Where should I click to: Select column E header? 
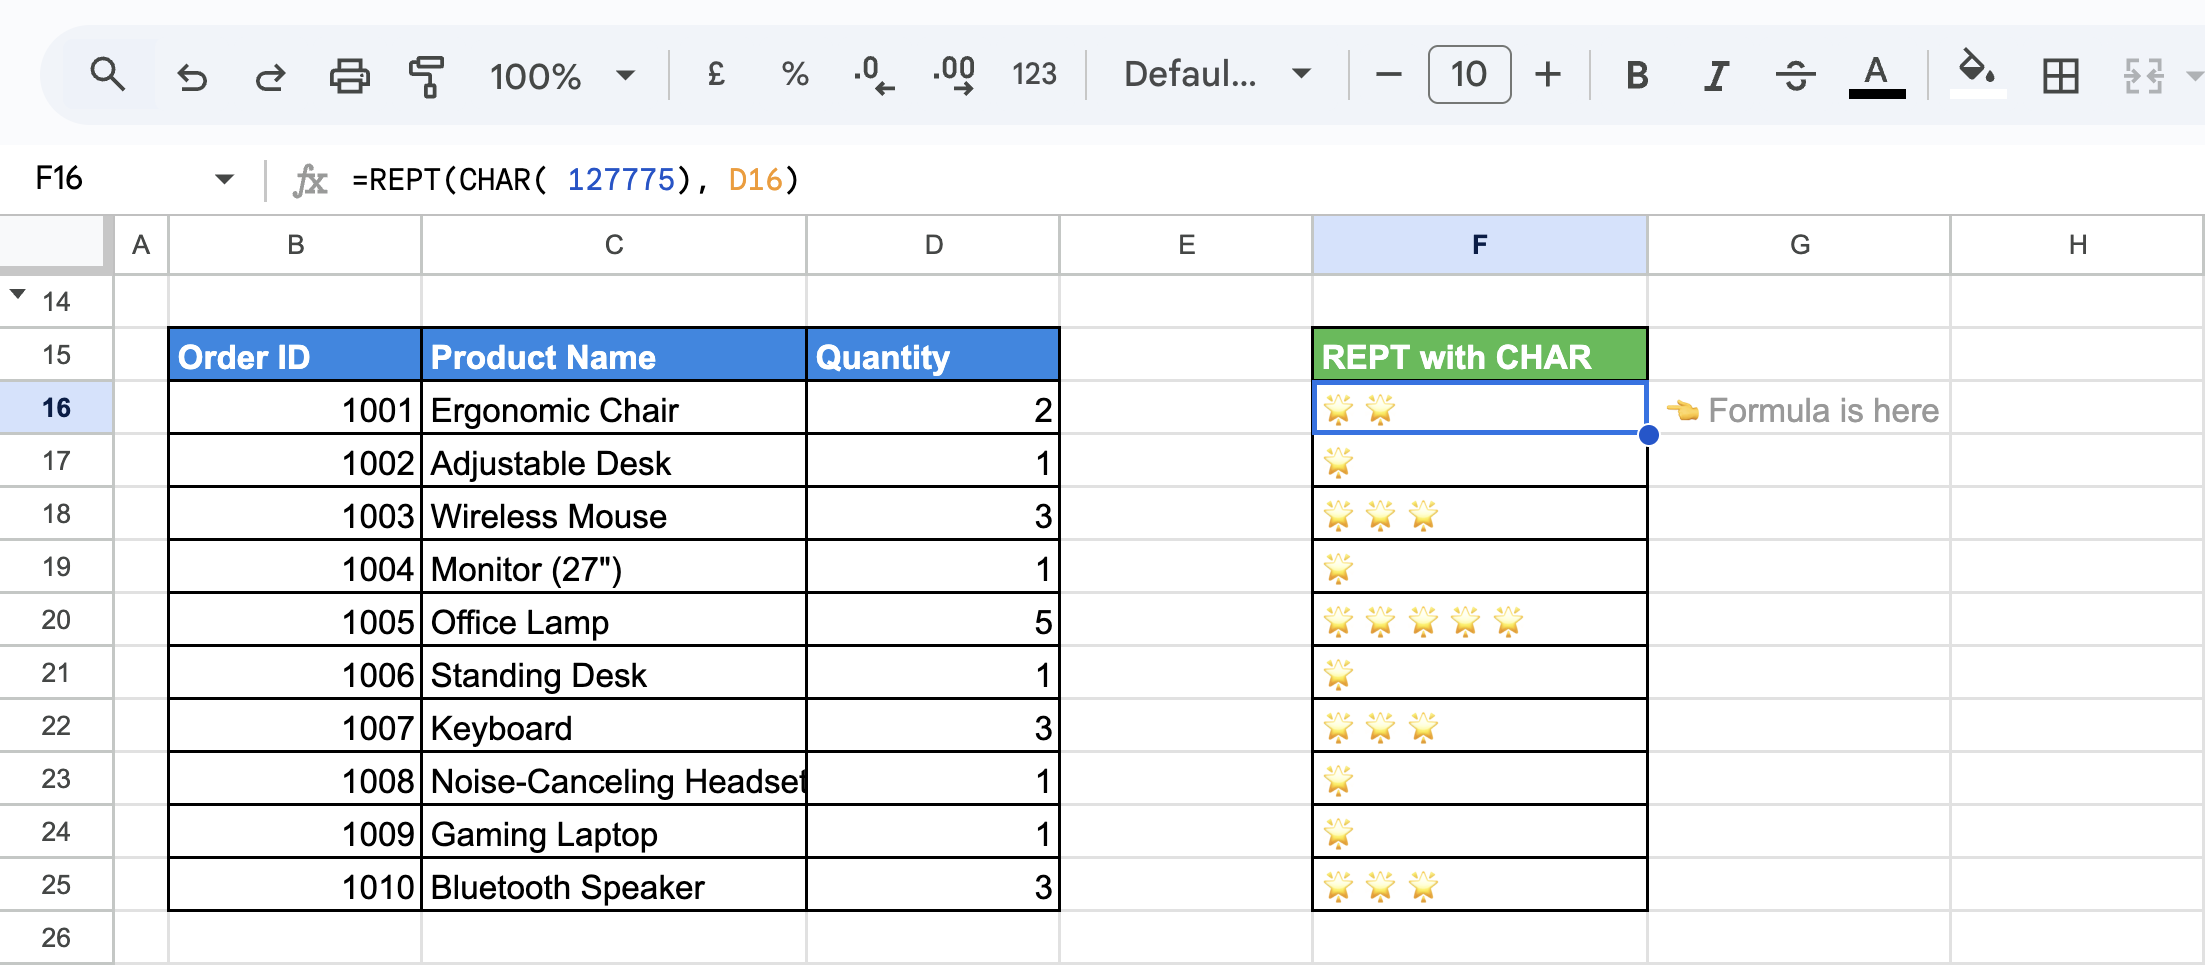[x=1186, y=245]
